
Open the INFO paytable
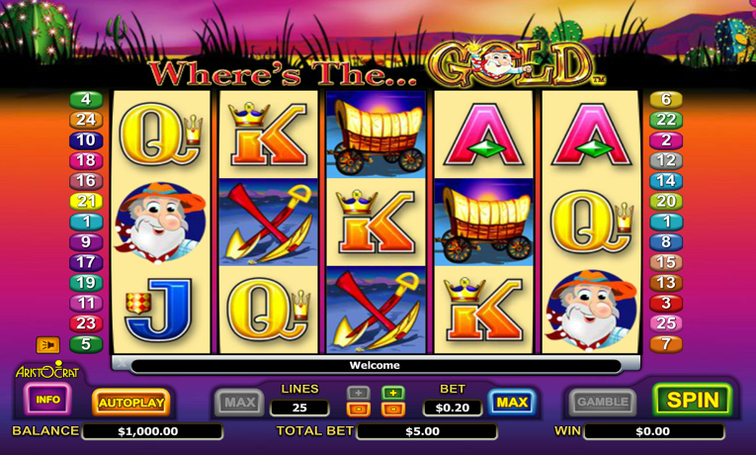[x=48, y=400]
